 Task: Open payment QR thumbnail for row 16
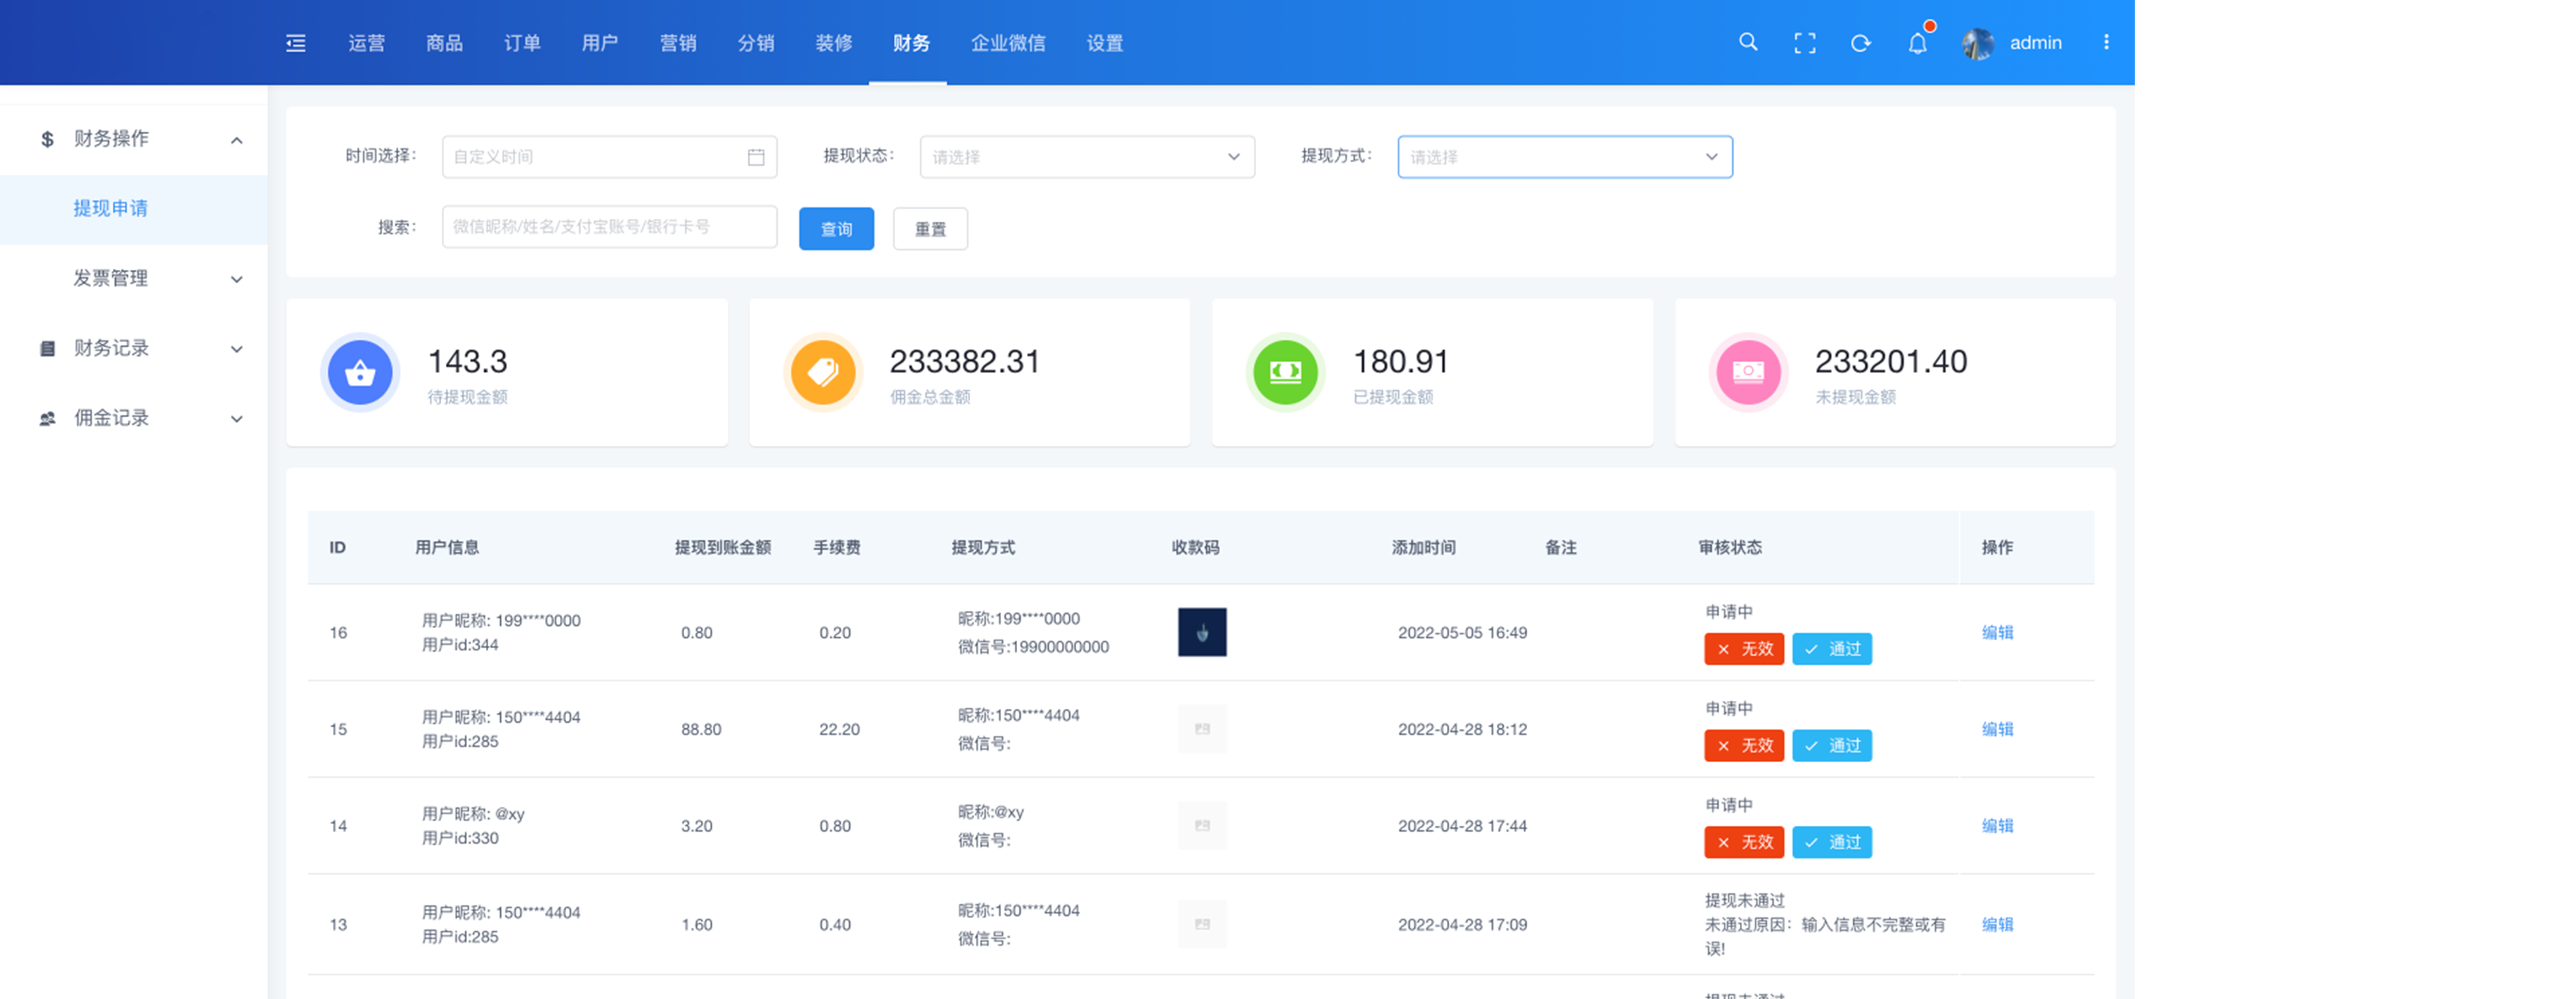1202,632
